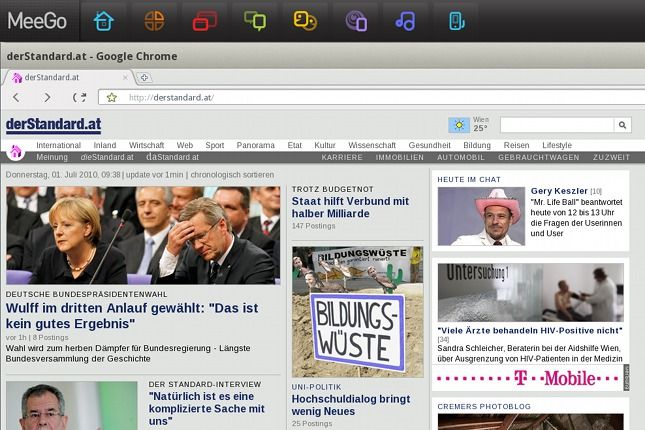Open a new tab with the plus button
Image resolution: width=645 pixels, height=430 pixels.
point(144,77)
